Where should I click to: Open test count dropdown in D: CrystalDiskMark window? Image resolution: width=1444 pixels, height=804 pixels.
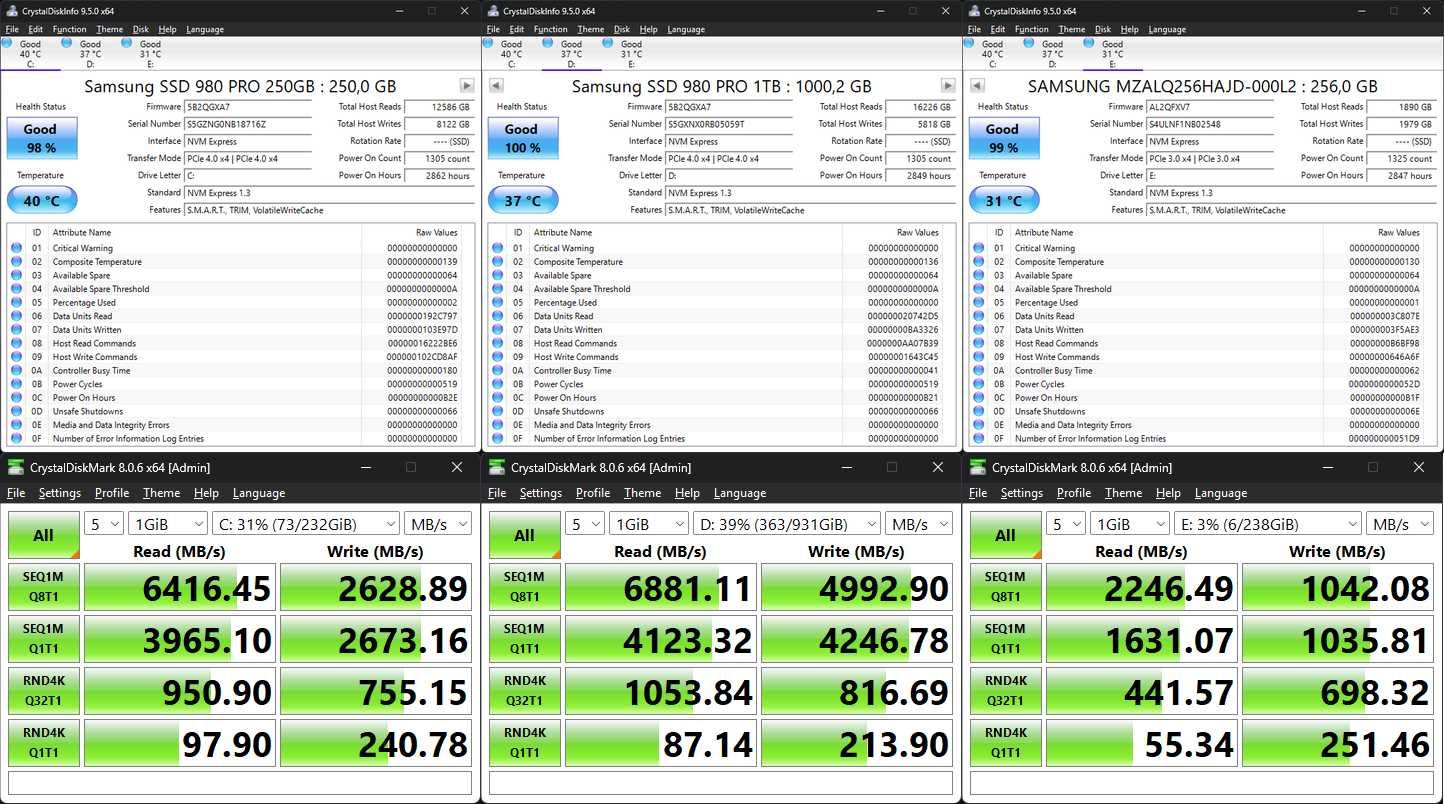click(585, 524)
